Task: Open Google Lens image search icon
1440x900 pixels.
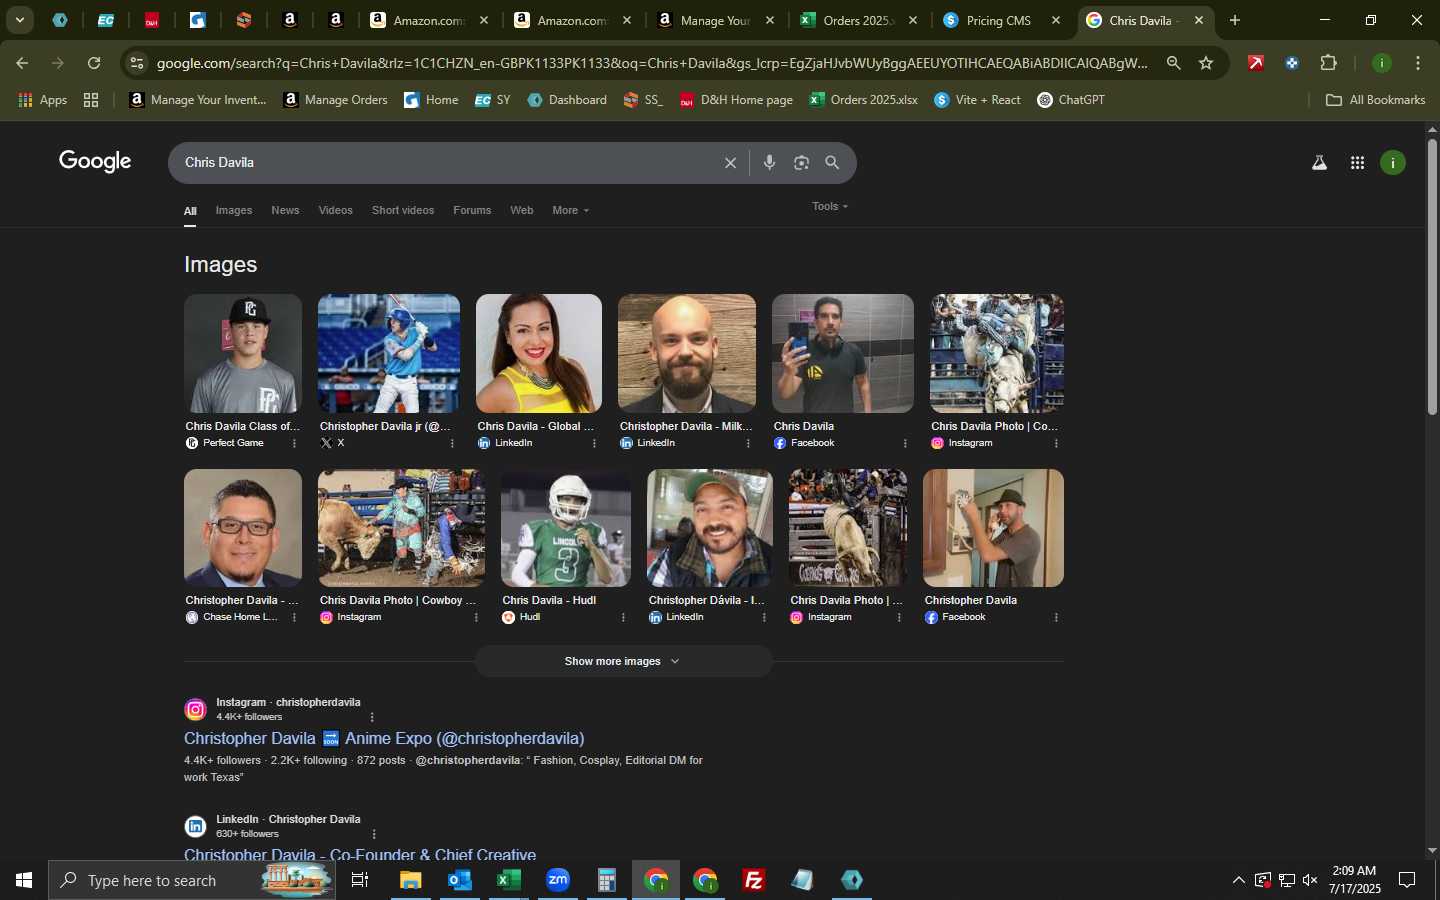Action: click(801, 163)
